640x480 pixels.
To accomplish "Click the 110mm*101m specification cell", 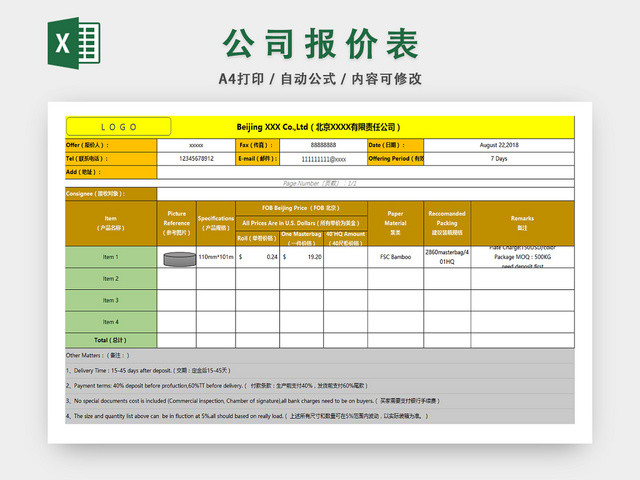I will pyautogui.click(x=216, y=257).
